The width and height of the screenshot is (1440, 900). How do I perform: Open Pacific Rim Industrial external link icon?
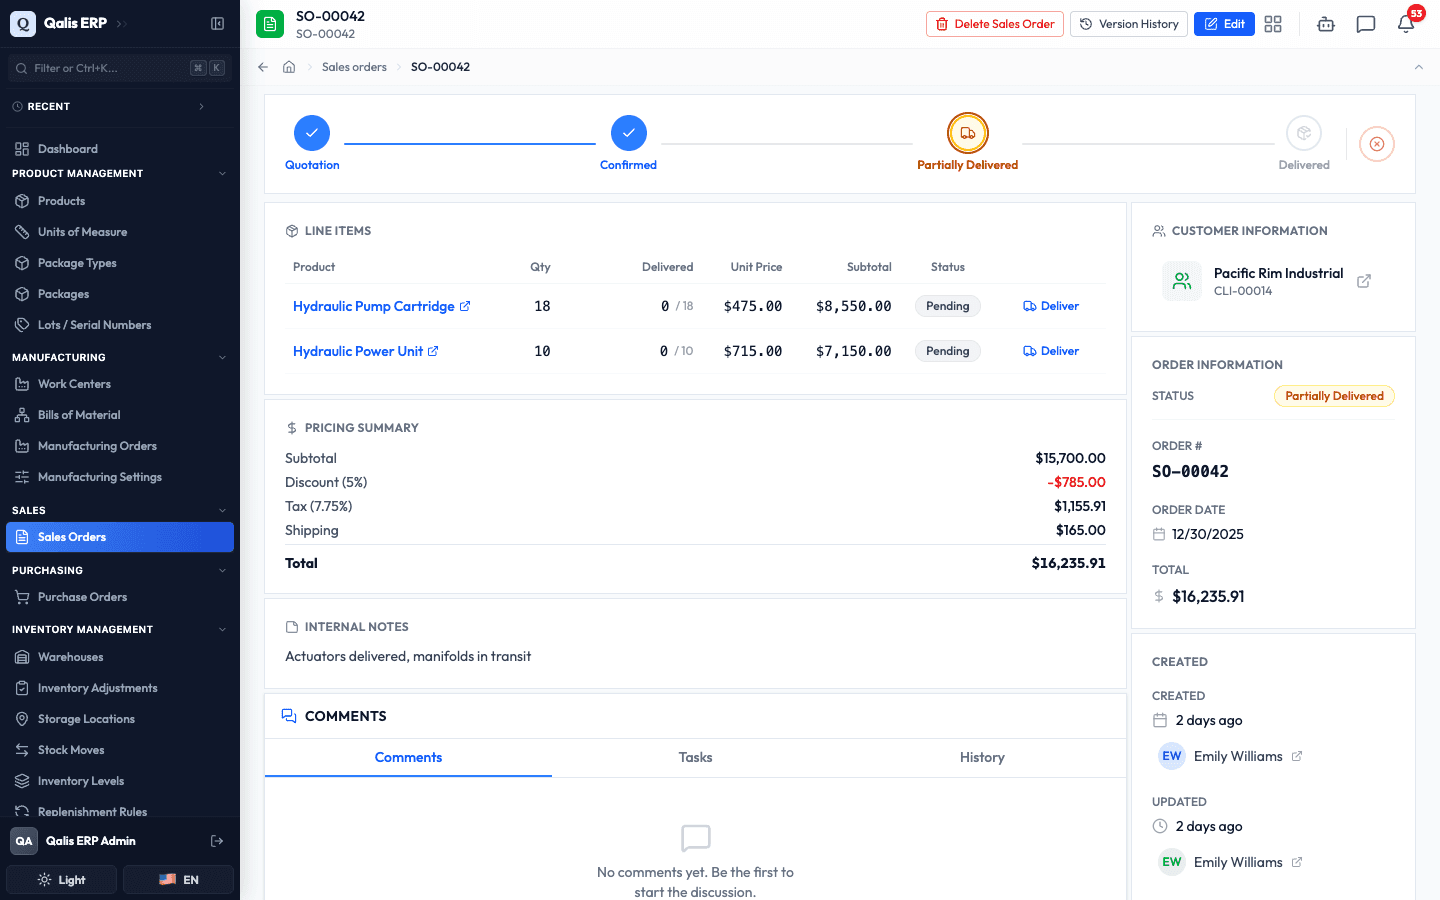[1364, 281]
